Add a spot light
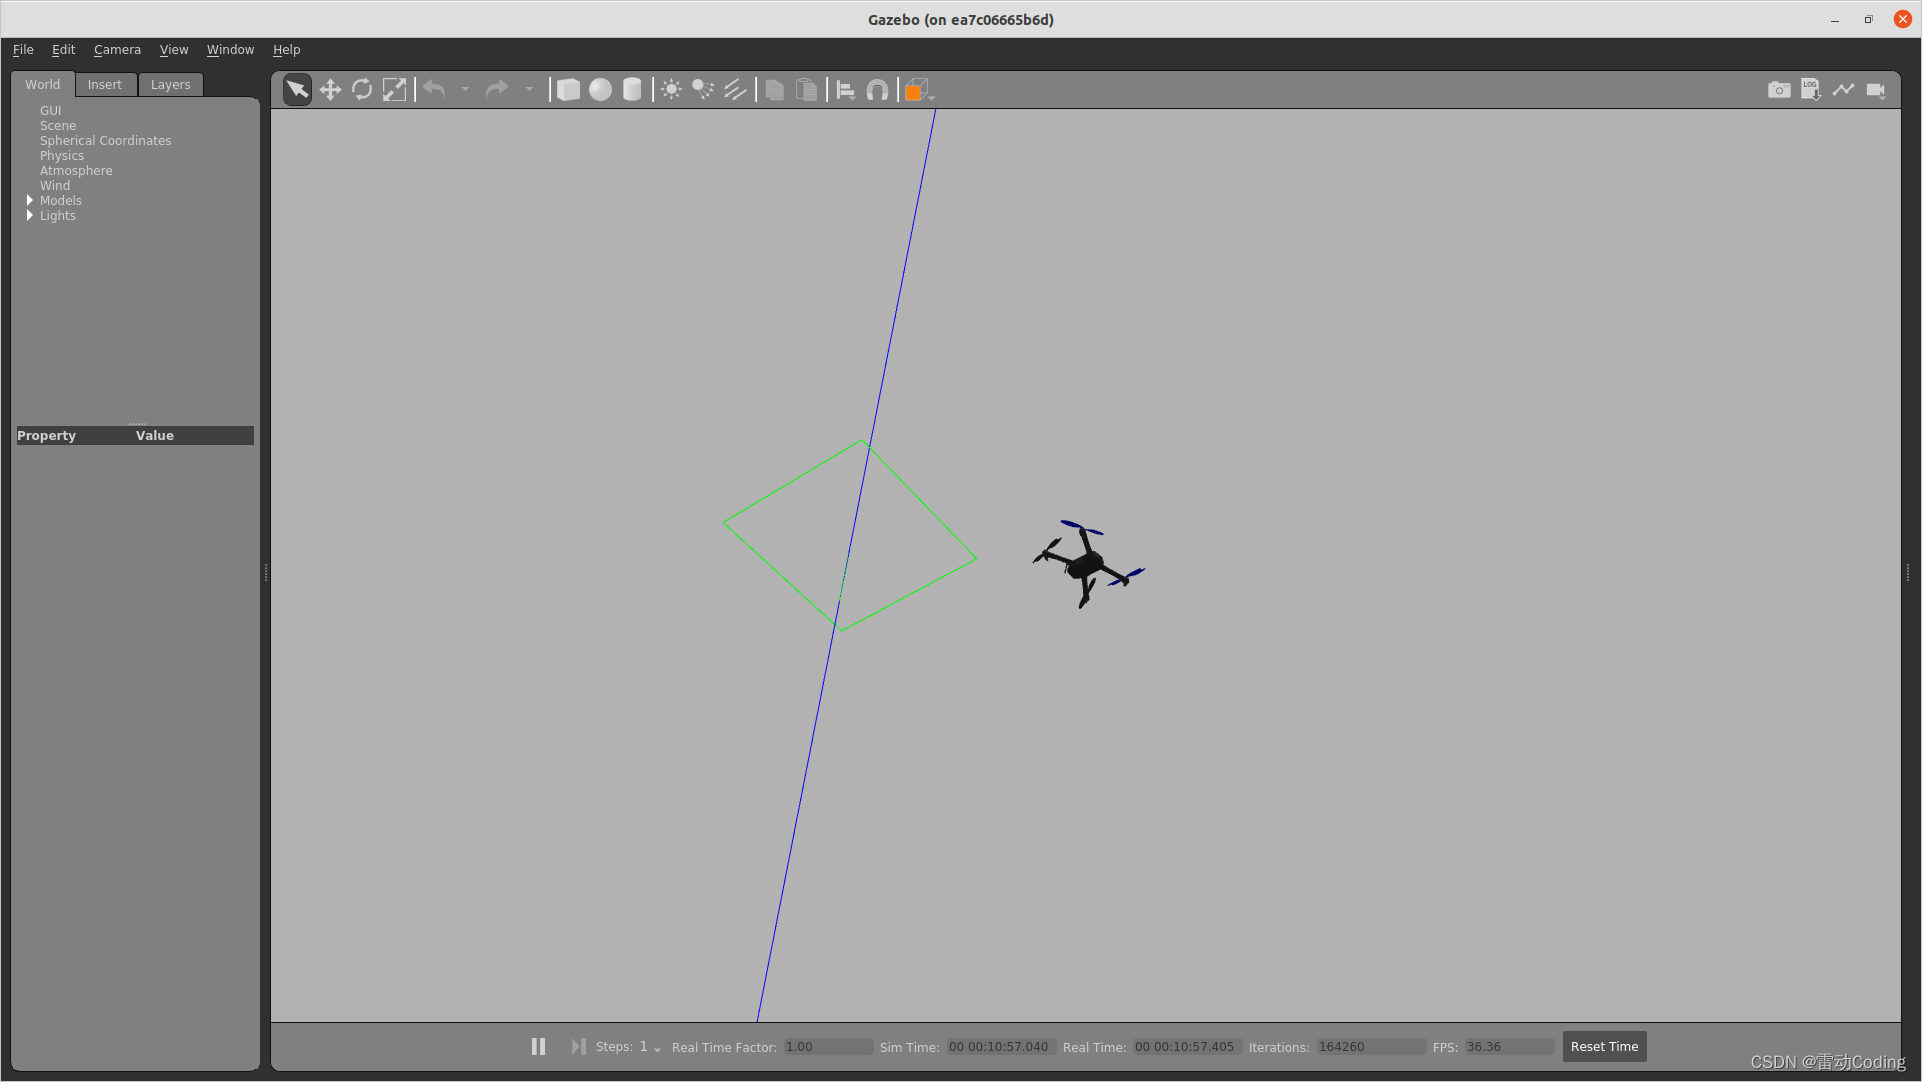 click(x=703, y=90)
